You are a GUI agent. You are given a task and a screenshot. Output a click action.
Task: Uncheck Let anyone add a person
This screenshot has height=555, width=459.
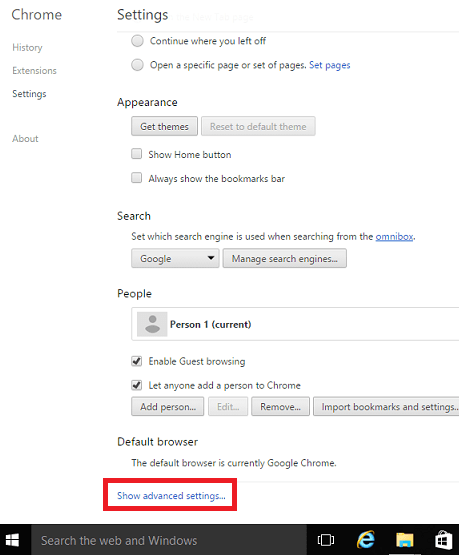(x=137, y=385)
